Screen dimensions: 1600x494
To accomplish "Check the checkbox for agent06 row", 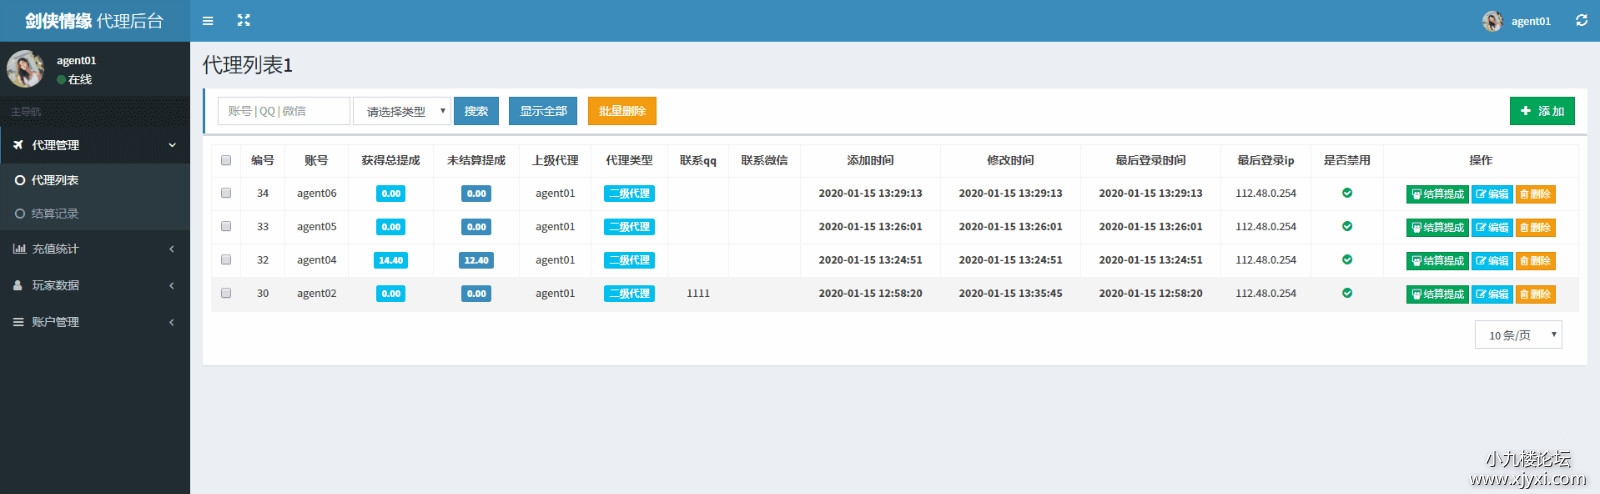I will point(226,193).
